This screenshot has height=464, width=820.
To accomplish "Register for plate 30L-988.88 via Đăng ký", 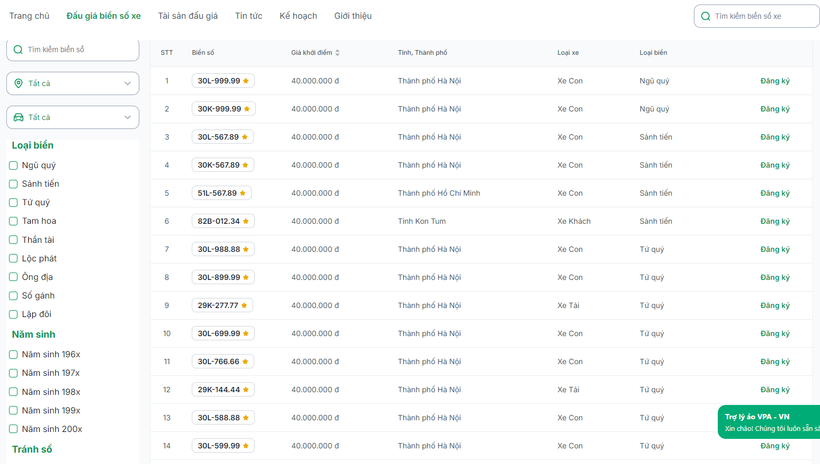I will coord(774,249).
